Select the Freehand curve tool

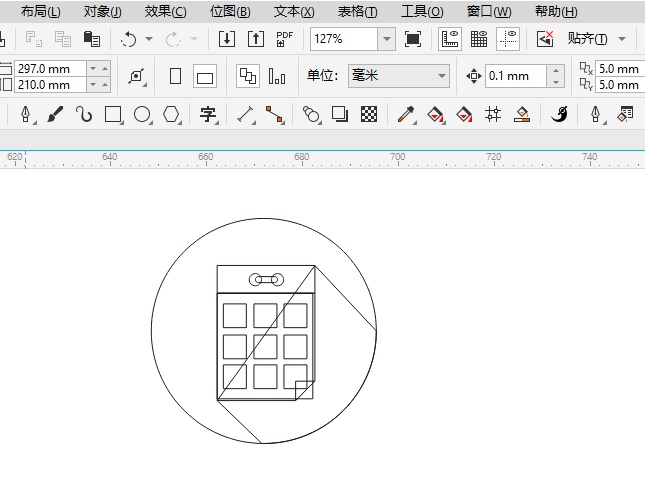(84, 114)
